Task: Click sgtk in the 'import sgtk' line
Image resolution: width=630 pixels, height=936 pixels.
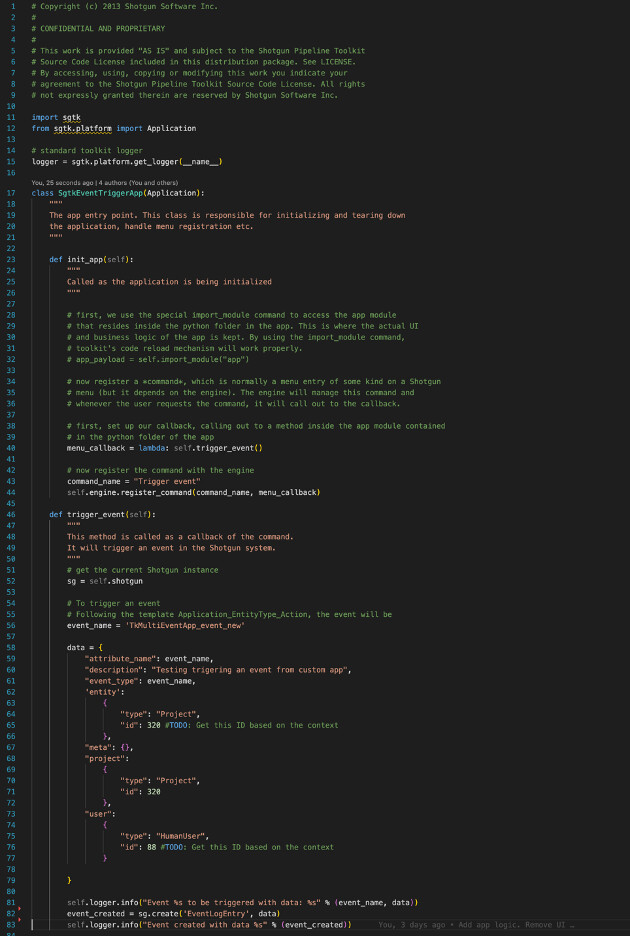Action: [x=71, y=118]
